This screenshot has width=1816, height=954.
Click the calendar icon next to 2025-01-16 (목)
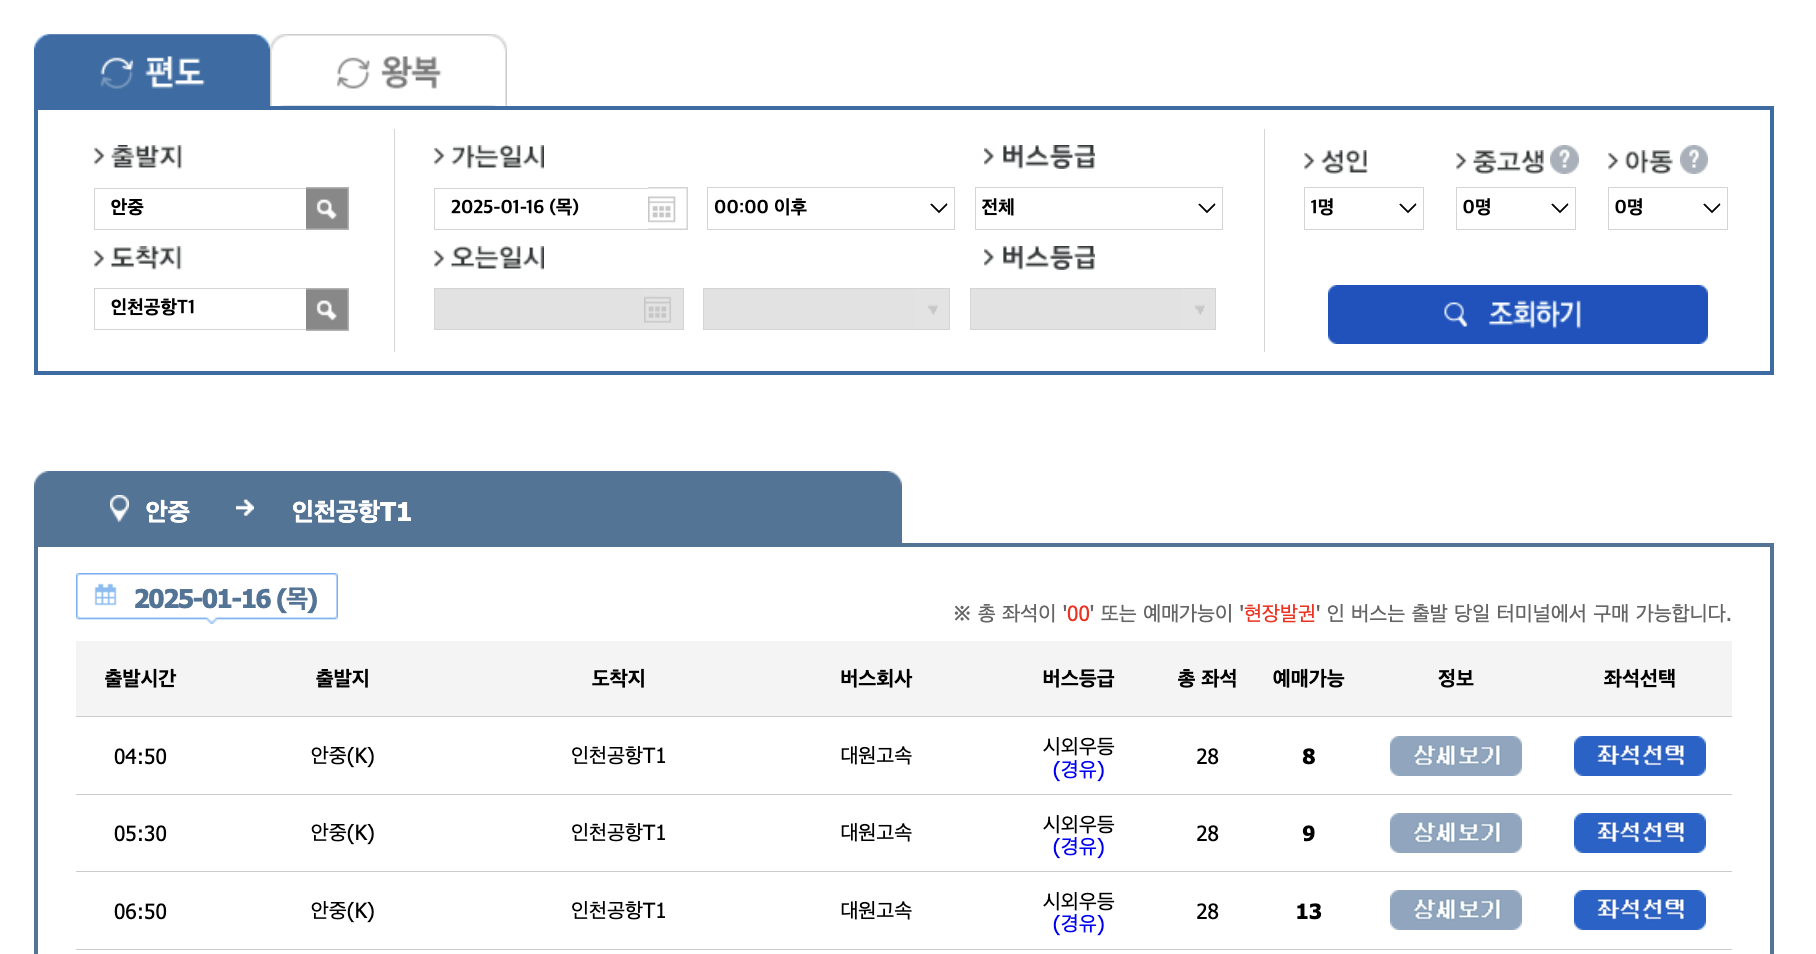pyautogui.click(x=105, y=596)
